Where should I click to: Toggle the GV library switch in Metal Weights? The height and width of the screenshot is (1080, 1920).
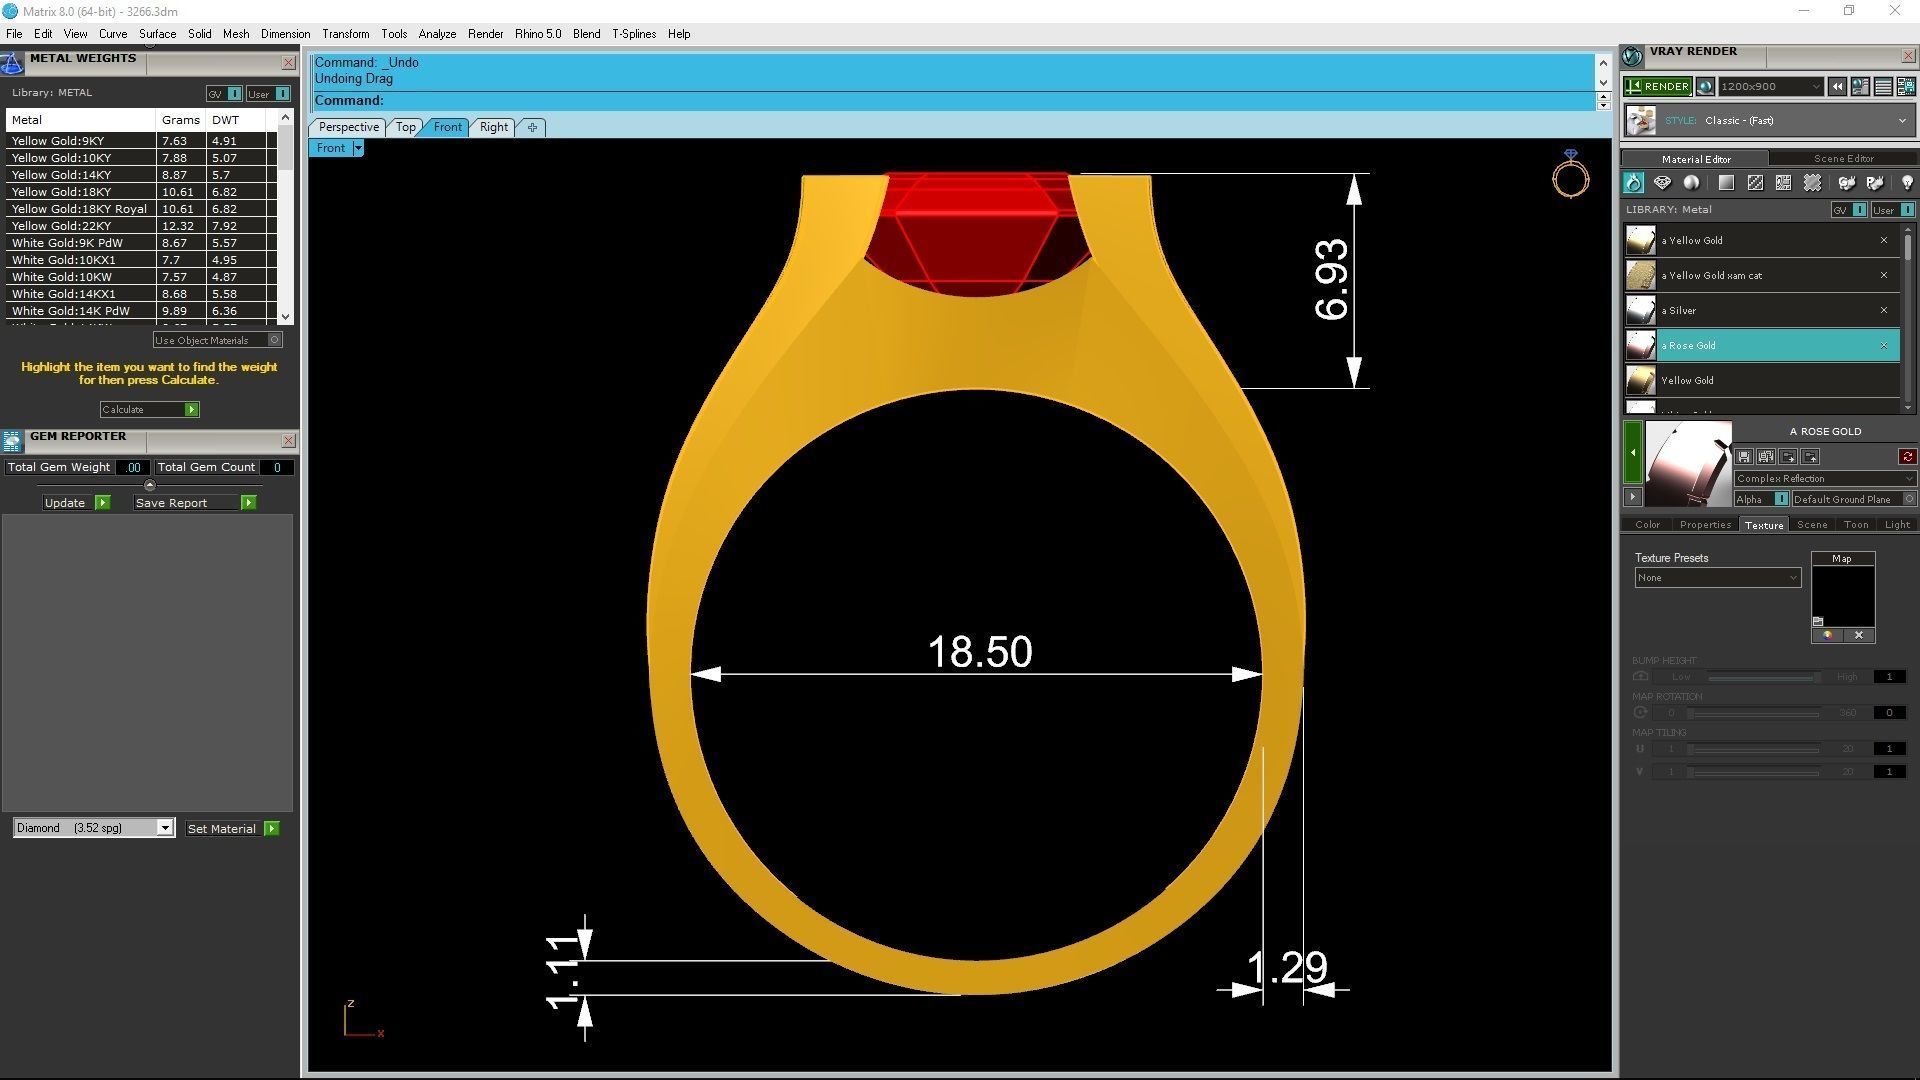click(x=234, y=94)
